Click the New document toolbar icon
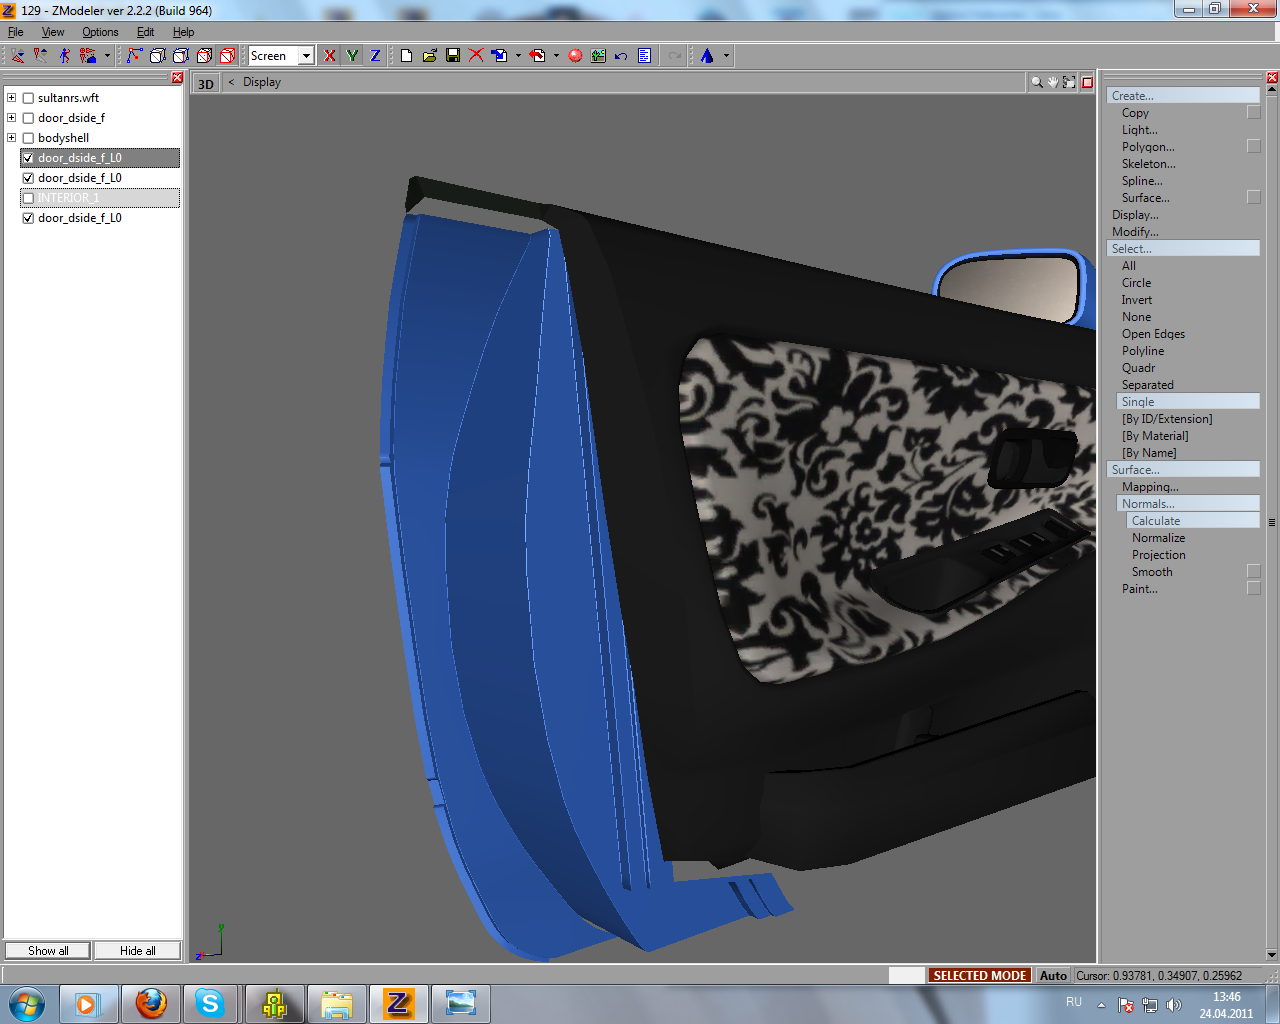This screenshot has width=1280, height=1024. [x=406, y=56]
